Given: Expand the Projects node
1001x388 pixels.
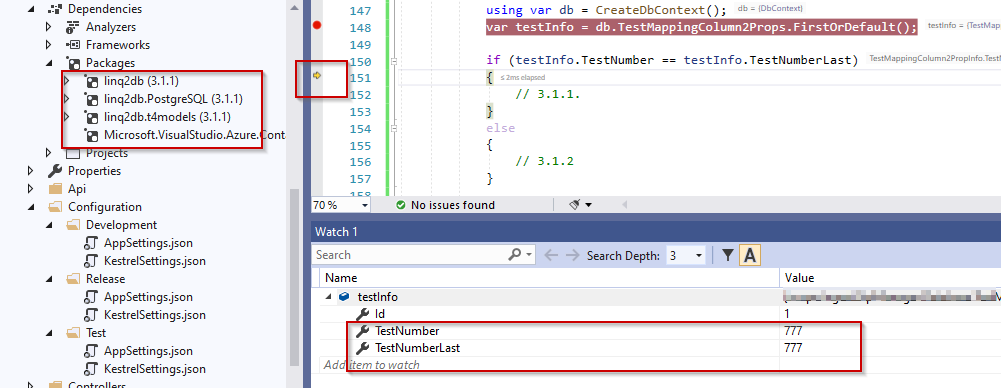Looking at the screenshot, I should (49, 153).
